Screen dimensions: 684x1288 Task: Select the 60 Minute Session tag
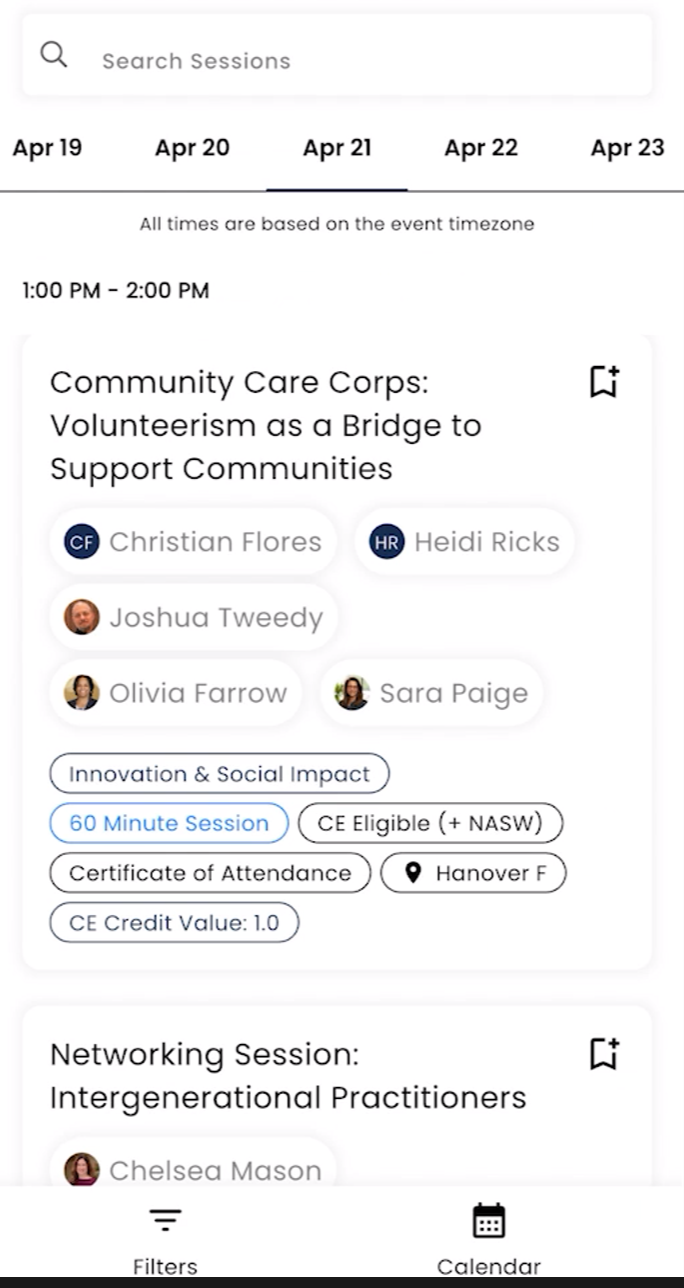169,823
